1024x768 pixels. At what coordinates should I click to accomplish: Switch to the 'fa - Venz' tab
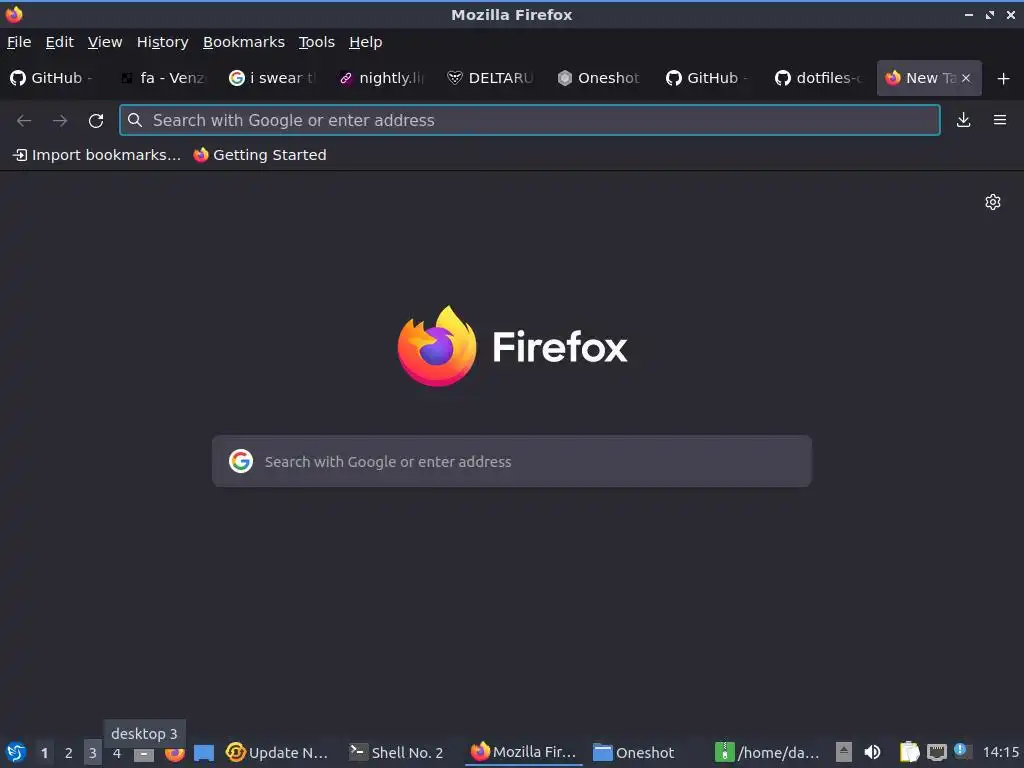pos(165,78)
